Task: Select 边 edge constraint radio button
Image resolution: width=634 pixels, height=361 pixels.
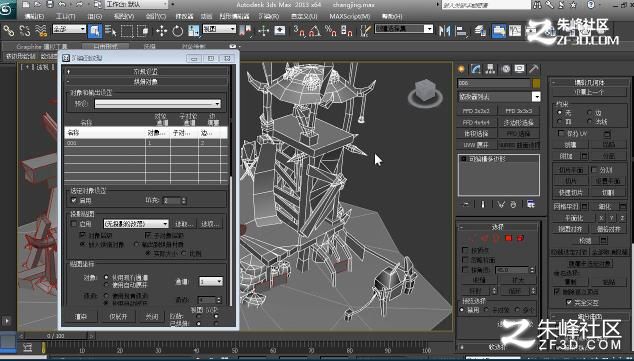Action: click(590, 112)
